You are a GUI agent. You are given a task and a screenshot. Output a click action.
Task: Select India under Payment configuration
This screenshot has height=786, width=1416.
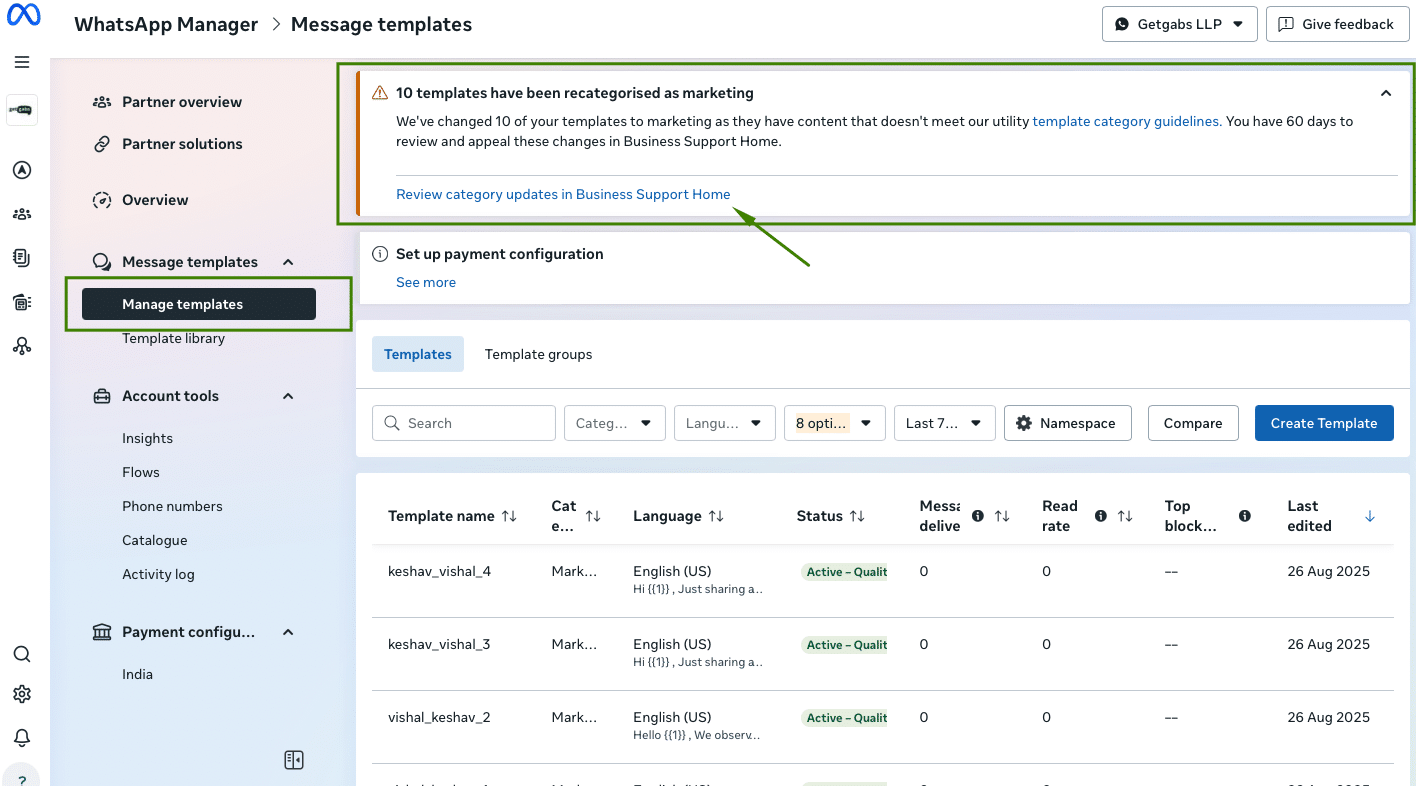coord(137,674)
